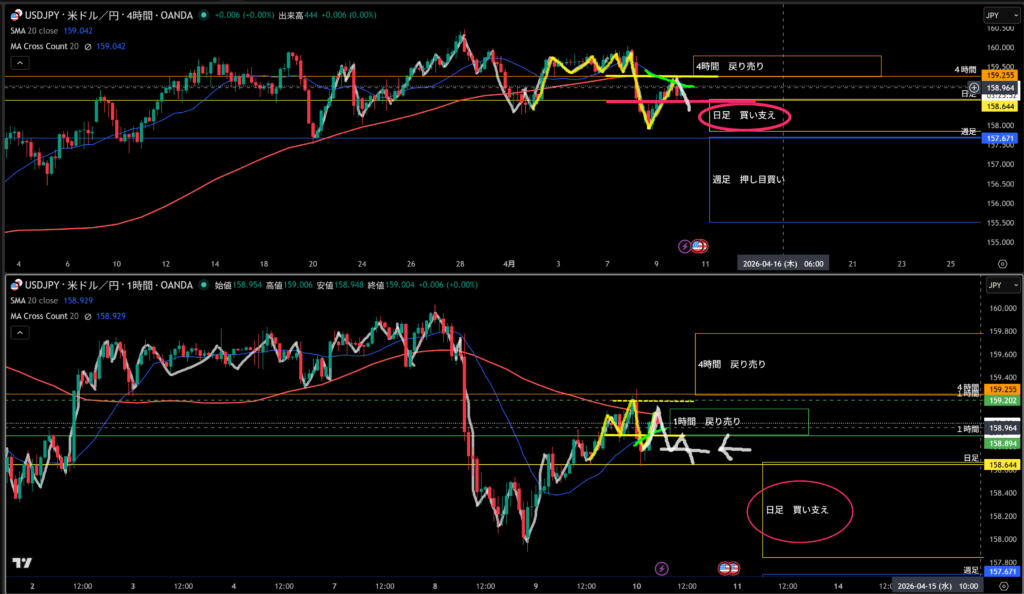The width and height of the screenshot is (1024, 594).
Task: Click the green market status dot on 4-hour chart
Action: pyautogui.click(x=204, y=15)
